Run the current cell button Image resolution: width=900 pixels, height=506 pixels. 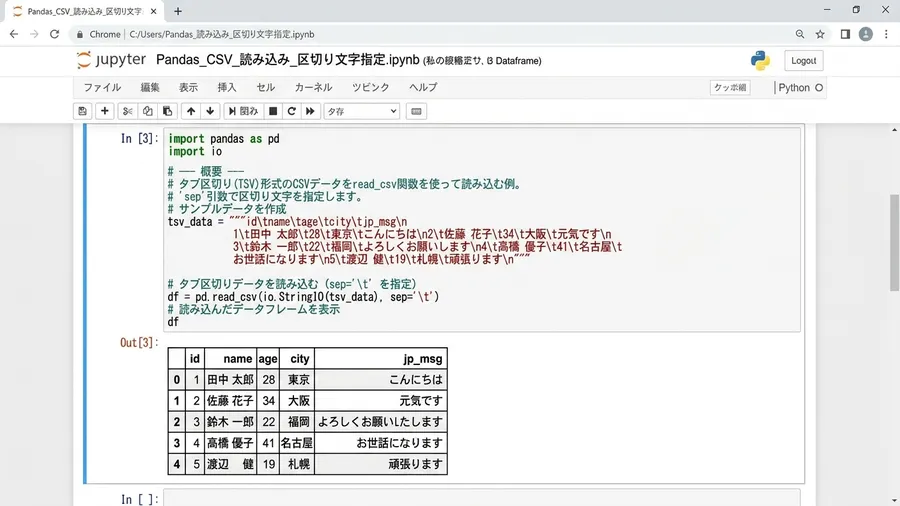243,111
